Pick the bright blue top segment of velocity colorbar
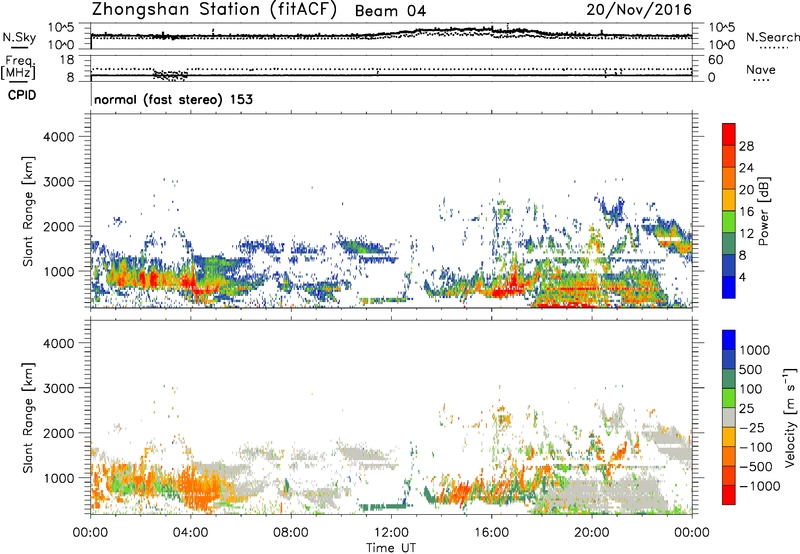 (729, 340)
